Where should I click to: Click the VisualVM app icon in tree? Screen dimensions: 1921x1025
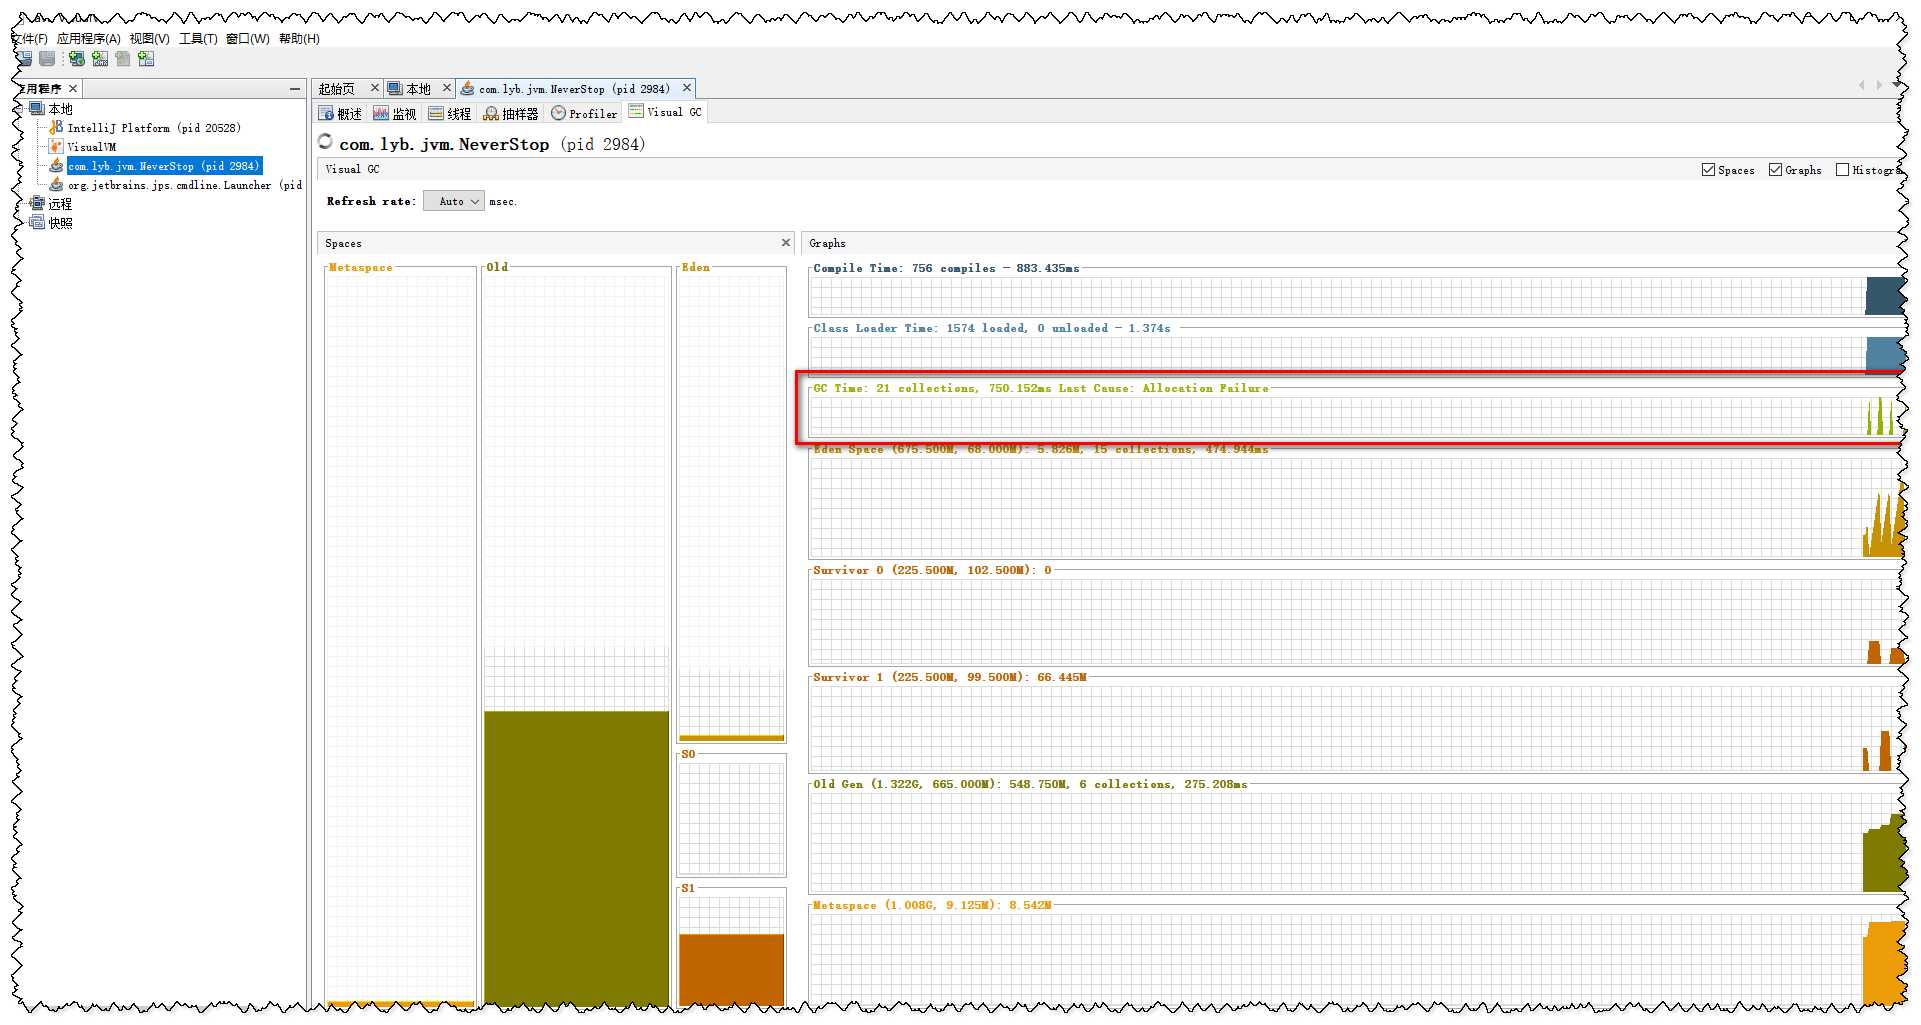tap(56, 147)
